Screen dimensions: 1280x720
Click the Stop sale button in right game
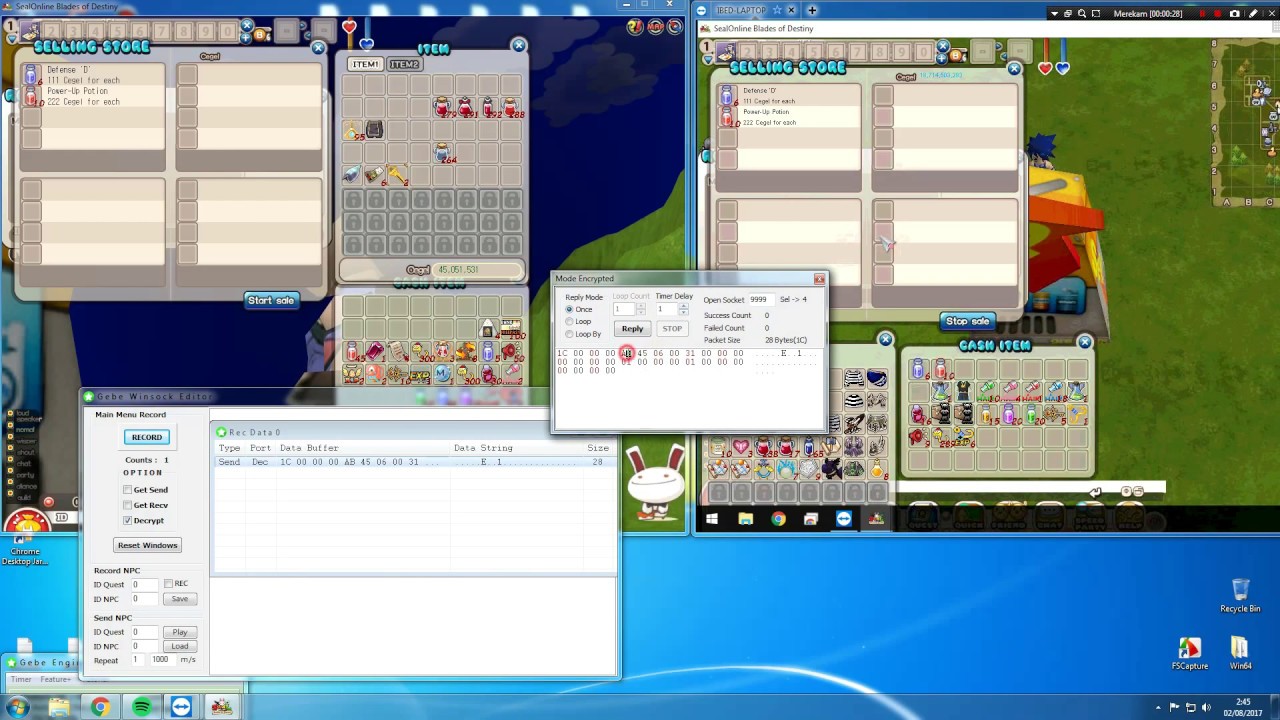pos(967,321)
